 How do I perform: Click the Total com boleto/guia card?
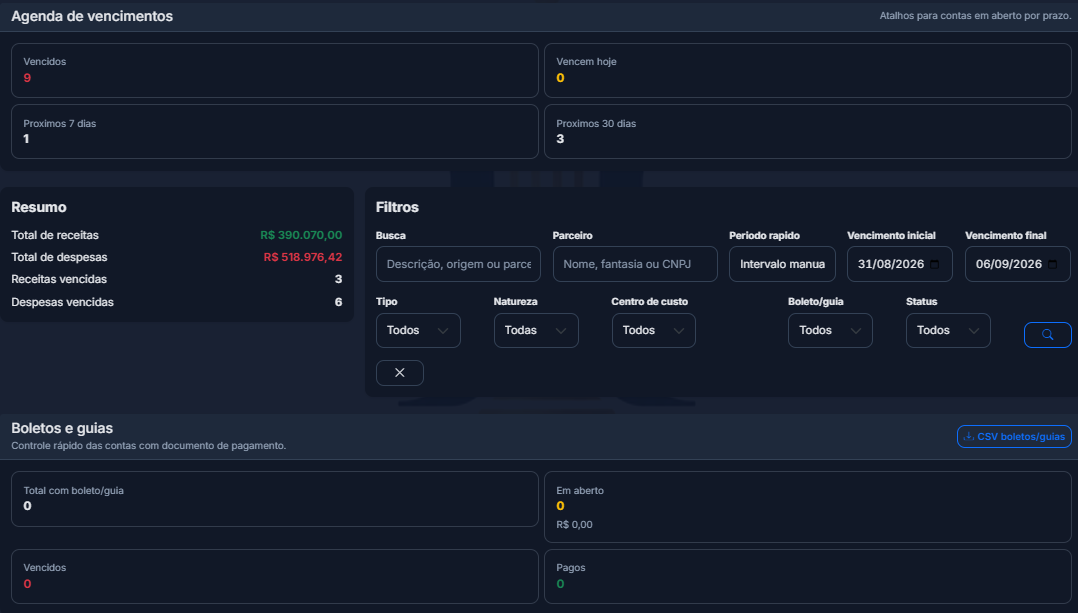[274, 499]
